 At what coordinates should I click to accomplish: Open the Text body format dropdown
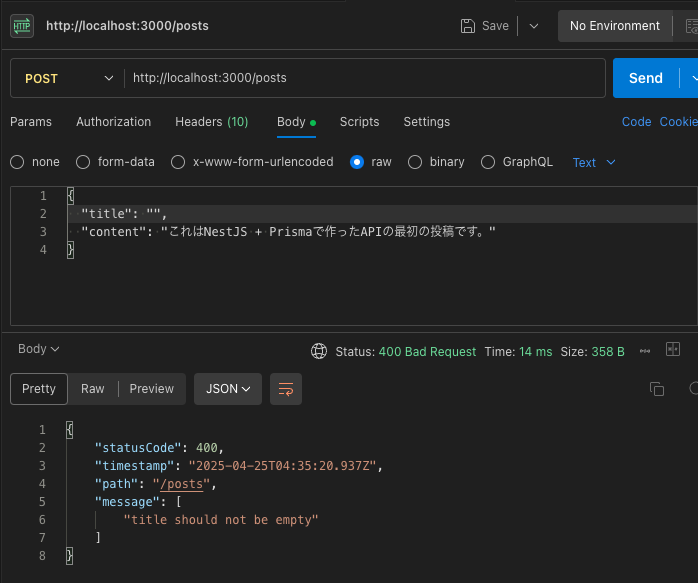[x=594, y=162]
